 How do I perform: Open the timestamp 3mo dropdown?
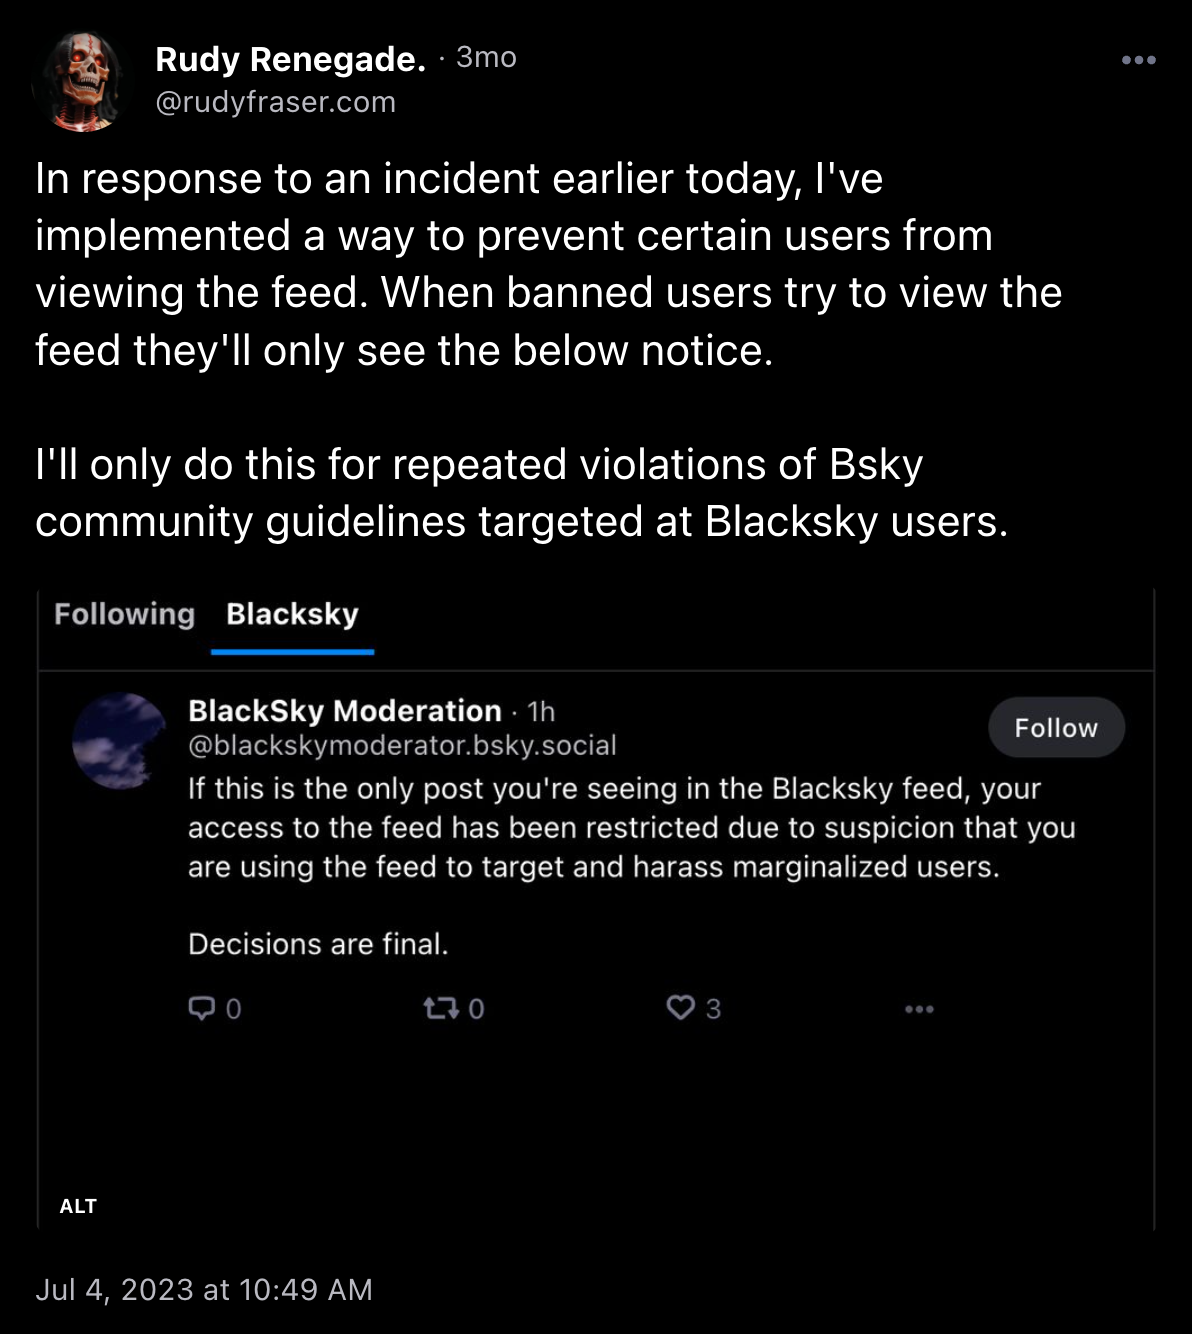click(x=485, y=58)
